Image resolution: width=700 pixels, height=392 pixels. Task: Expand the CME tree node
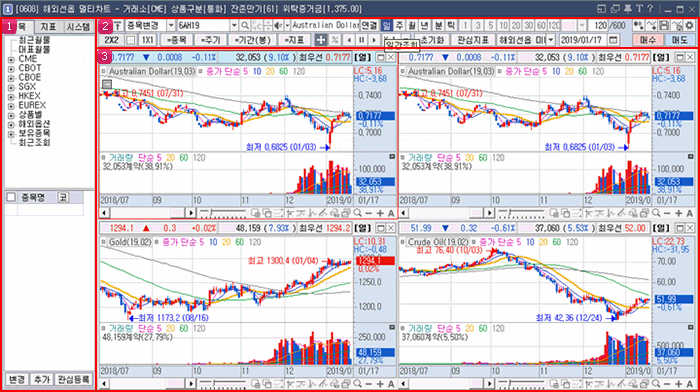[11, 59]
